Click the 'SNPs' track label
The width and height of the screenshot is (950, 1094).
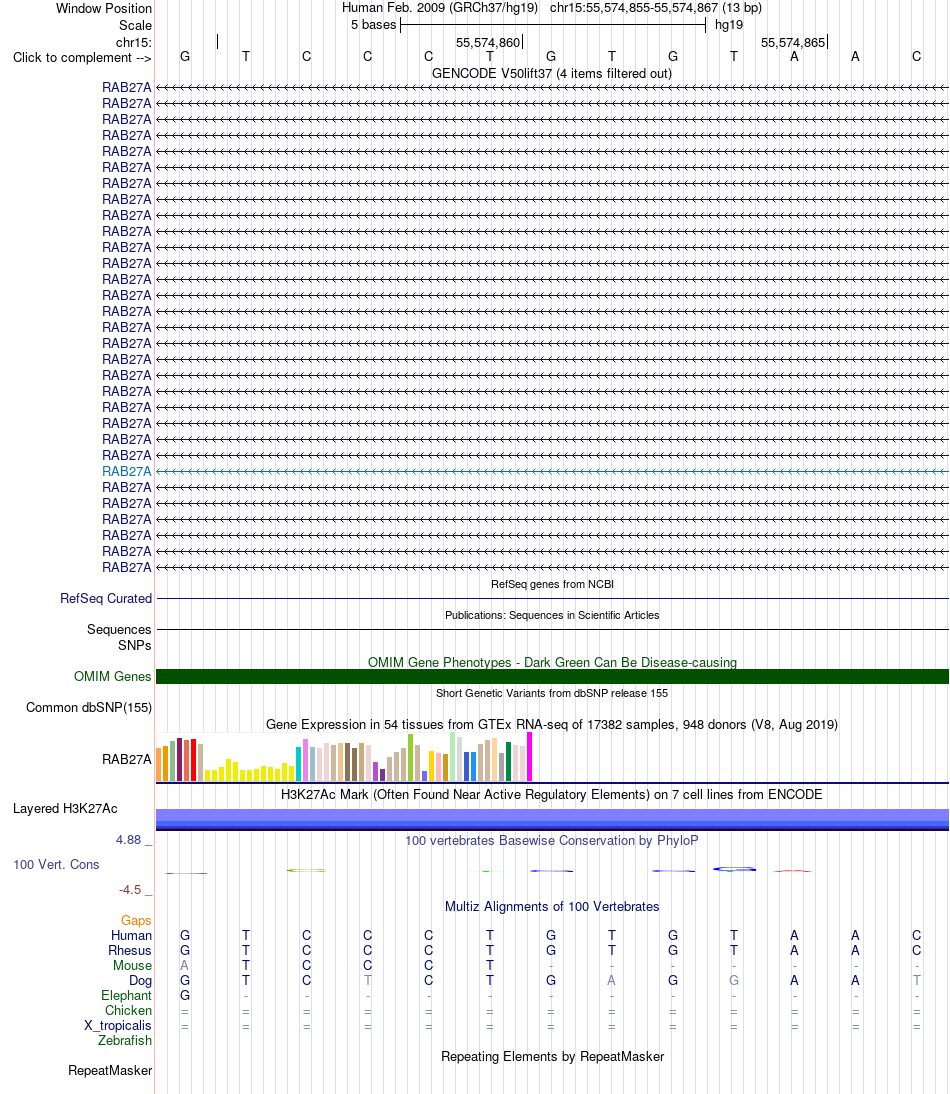[x=135, y=645]
